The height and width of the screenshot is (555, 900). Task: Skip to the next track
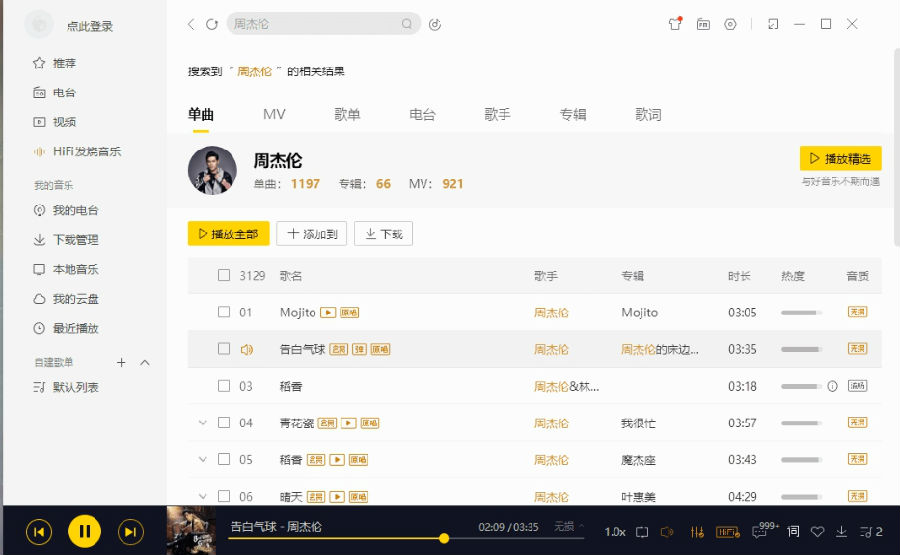point(130,531)
